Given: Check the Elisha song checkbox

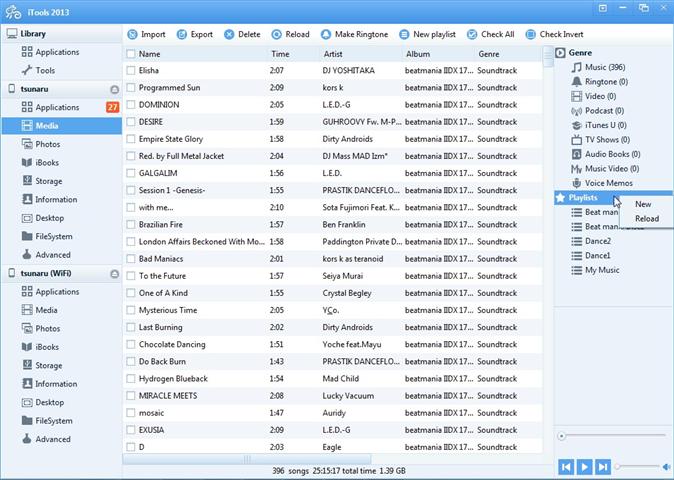Looking at the screenshot, I should click(131, 70).
